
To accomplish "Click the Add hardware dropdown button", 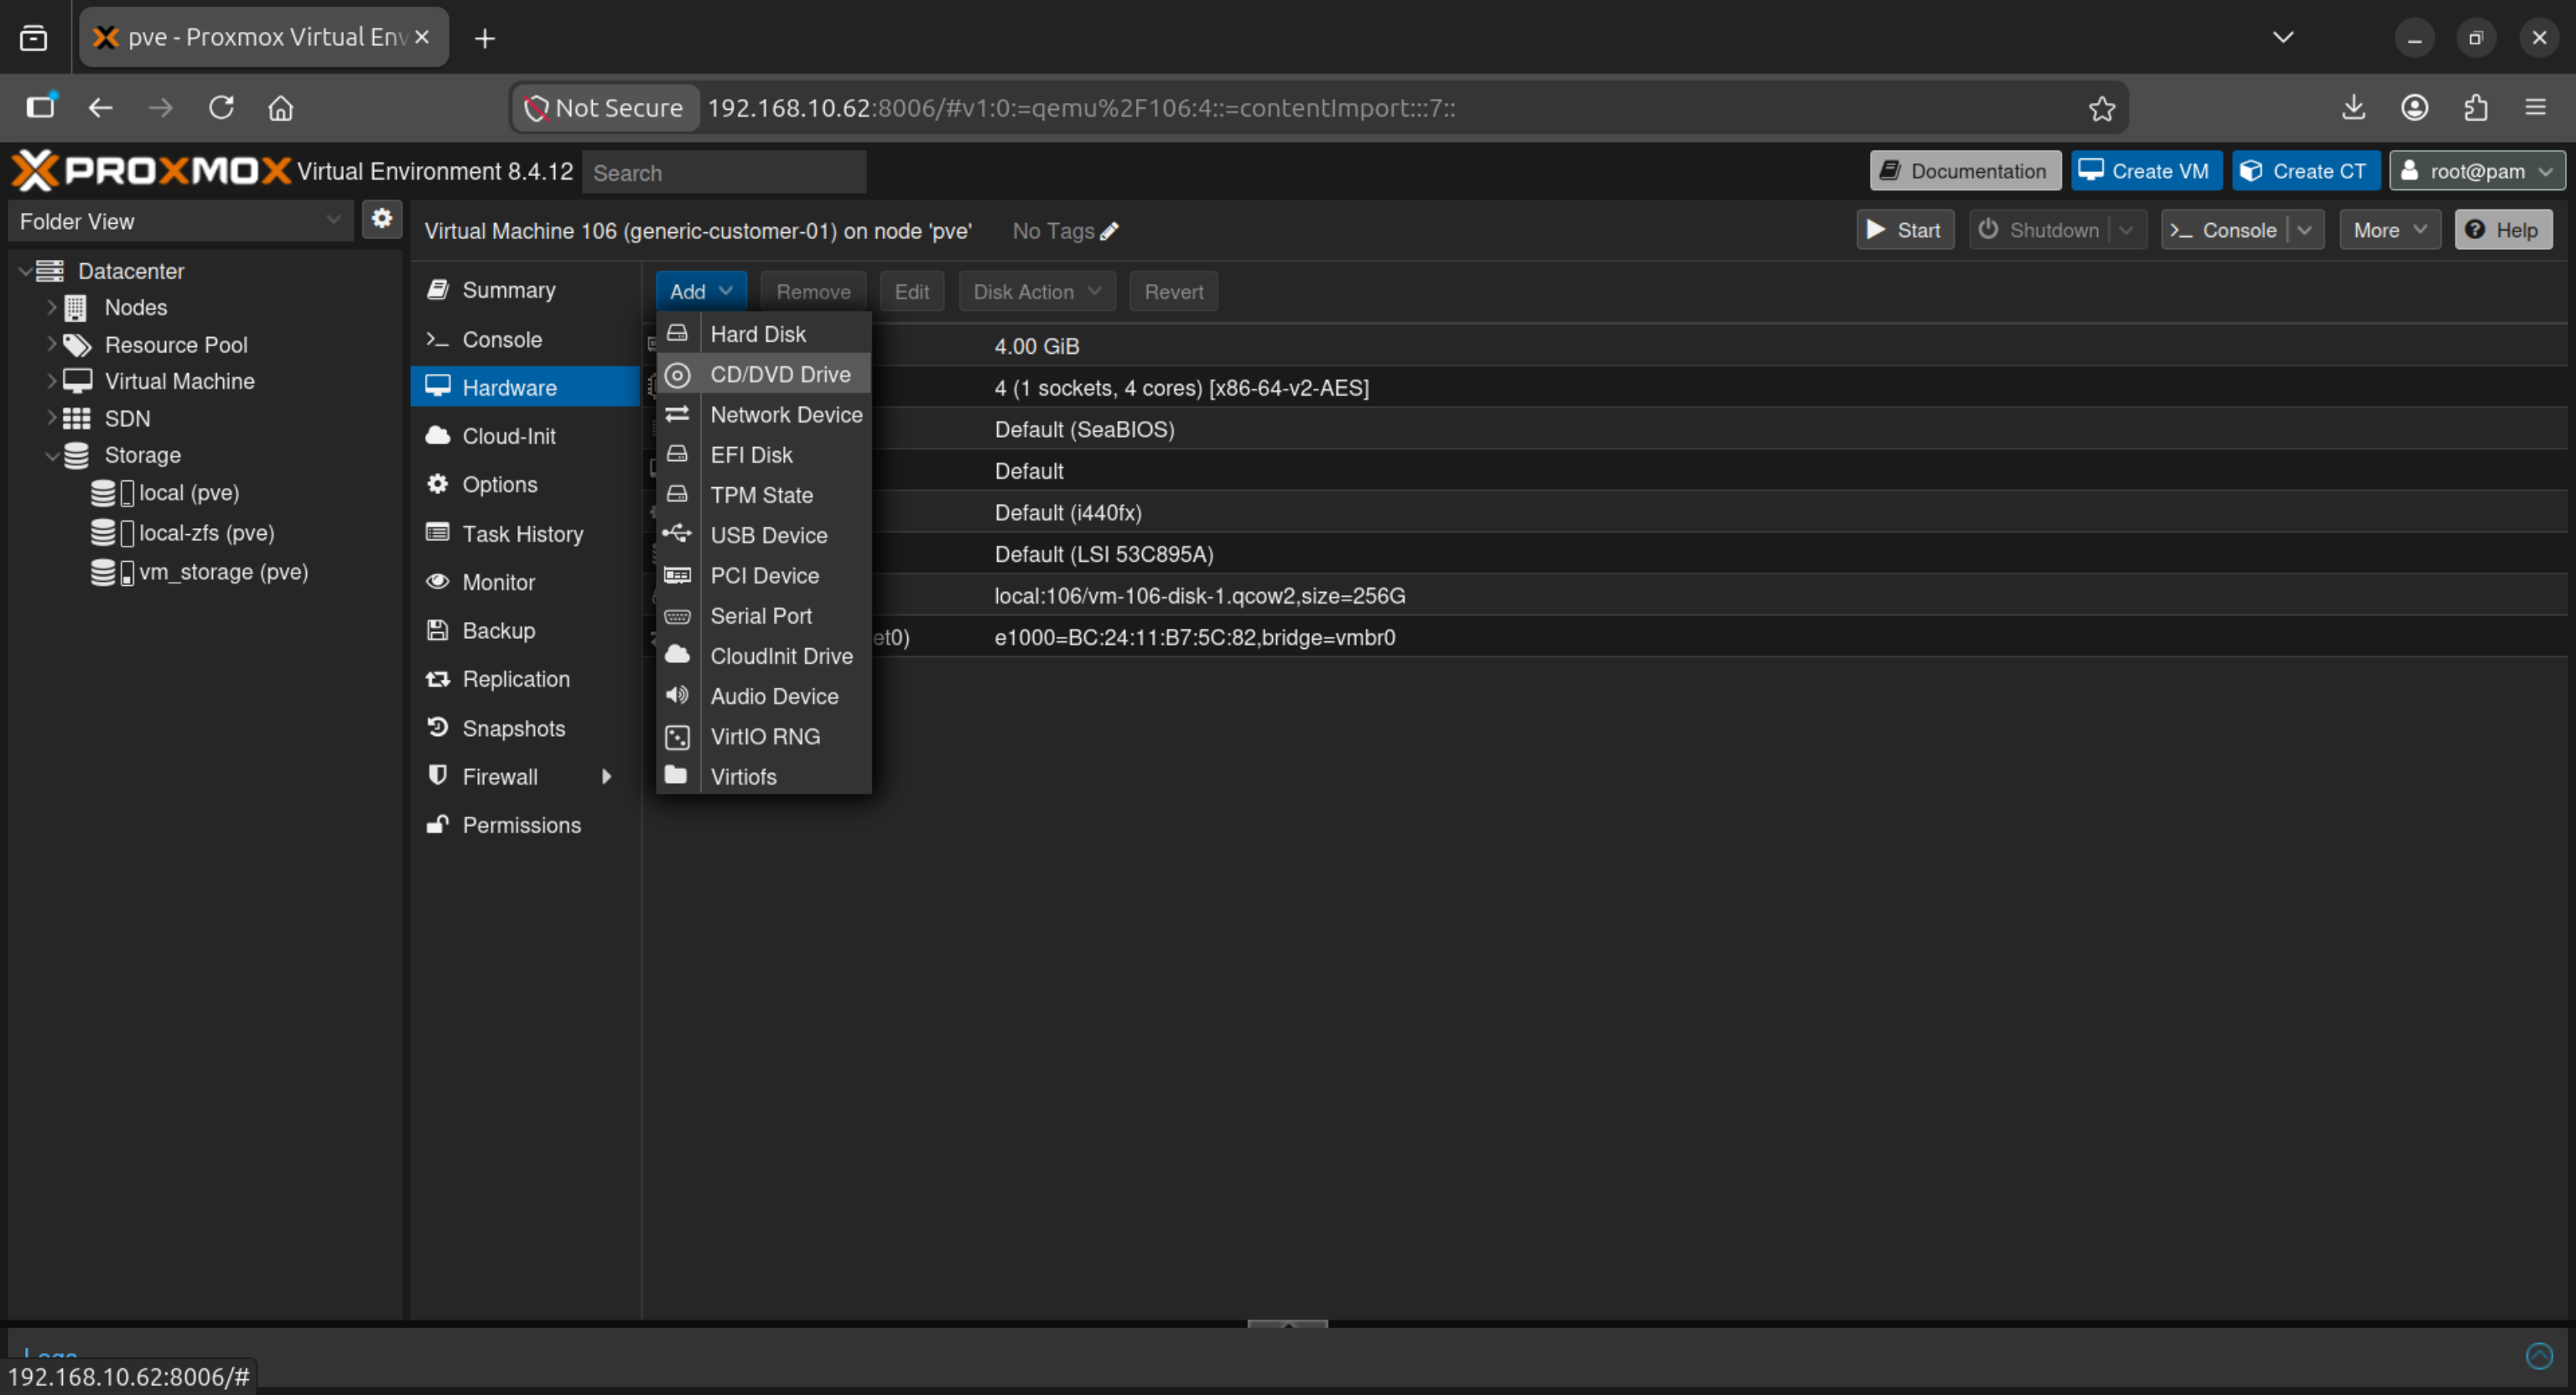I will pyautogui.click(x=701, y=292).
